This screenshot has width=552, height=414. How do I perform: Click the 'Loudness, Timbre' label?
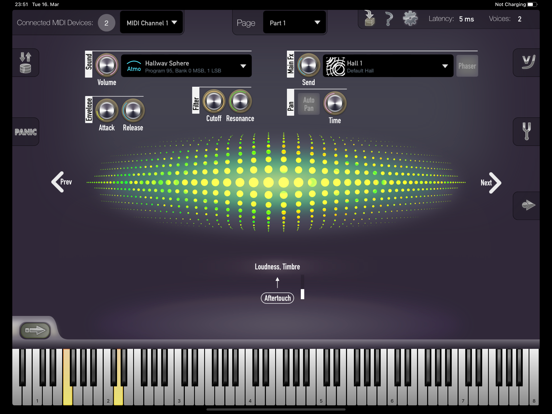[x=277, y=266]
